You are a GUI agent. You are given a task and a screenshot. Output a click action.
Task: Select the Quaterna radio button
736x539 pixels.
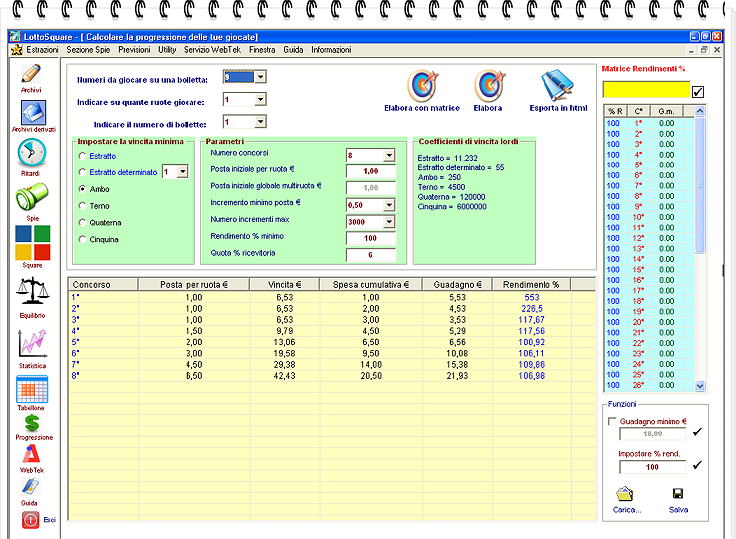82,223
